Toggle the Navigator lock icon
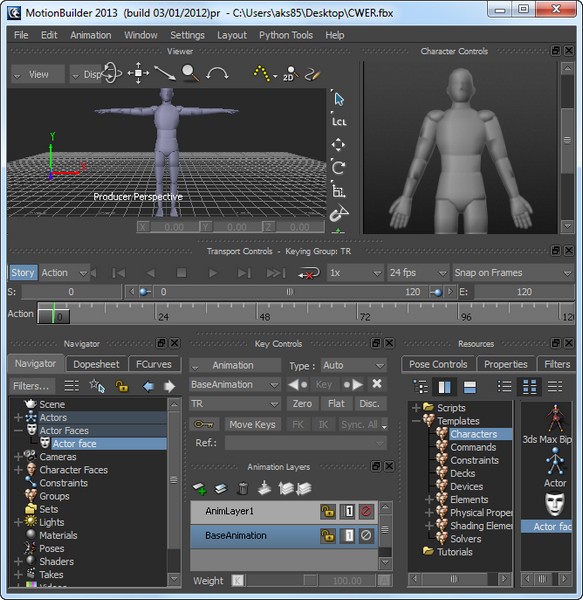This screenshot has height=600, width=583. click(x=122, y=386)
